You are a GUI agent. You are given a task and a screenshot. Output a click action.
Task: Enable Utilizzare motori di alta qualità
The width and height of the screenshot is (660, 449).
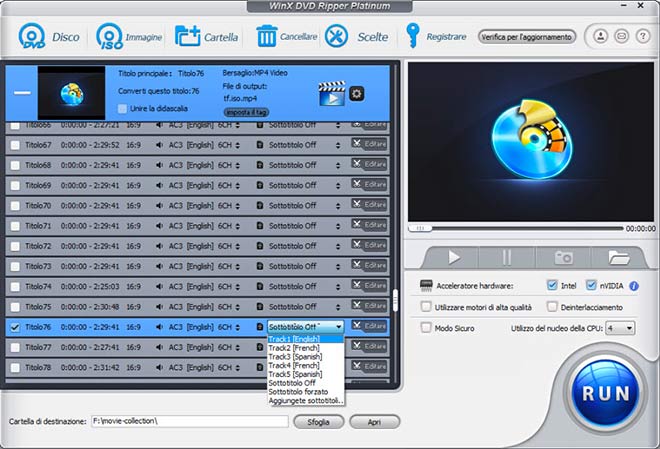426,306
